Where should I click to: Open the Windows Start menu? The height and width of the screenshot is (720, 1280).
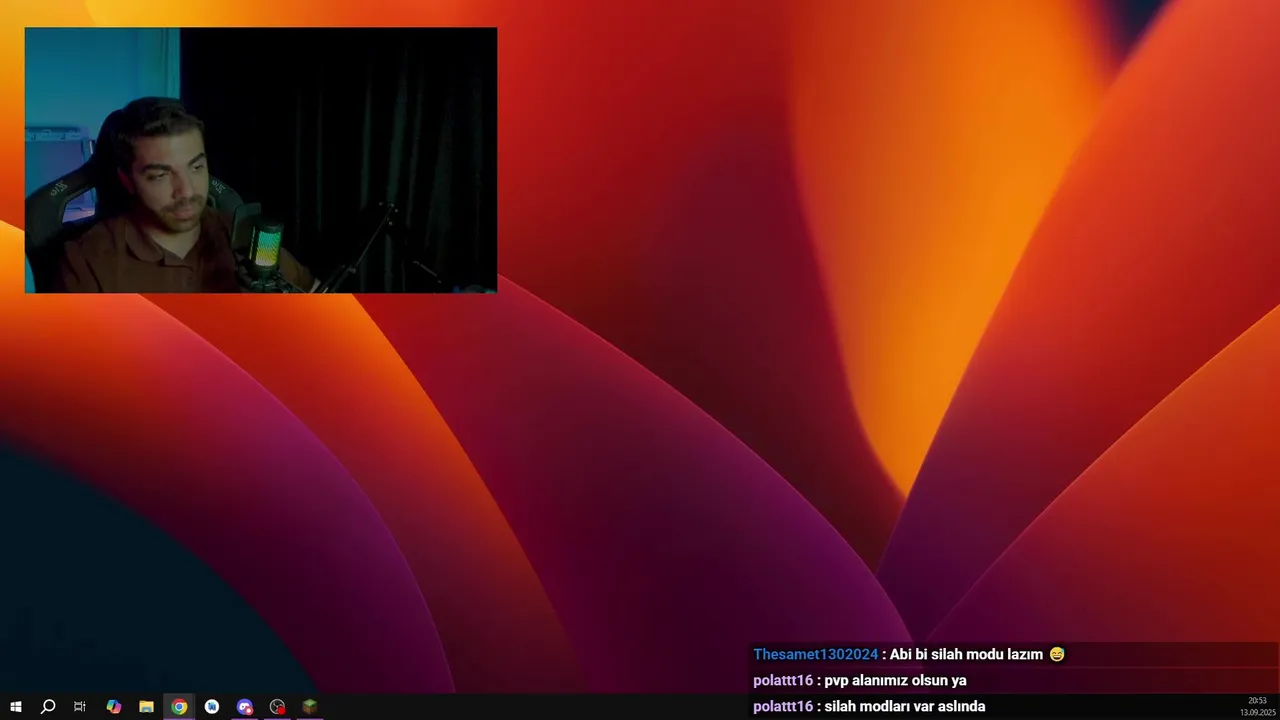(x=15, y=707)
